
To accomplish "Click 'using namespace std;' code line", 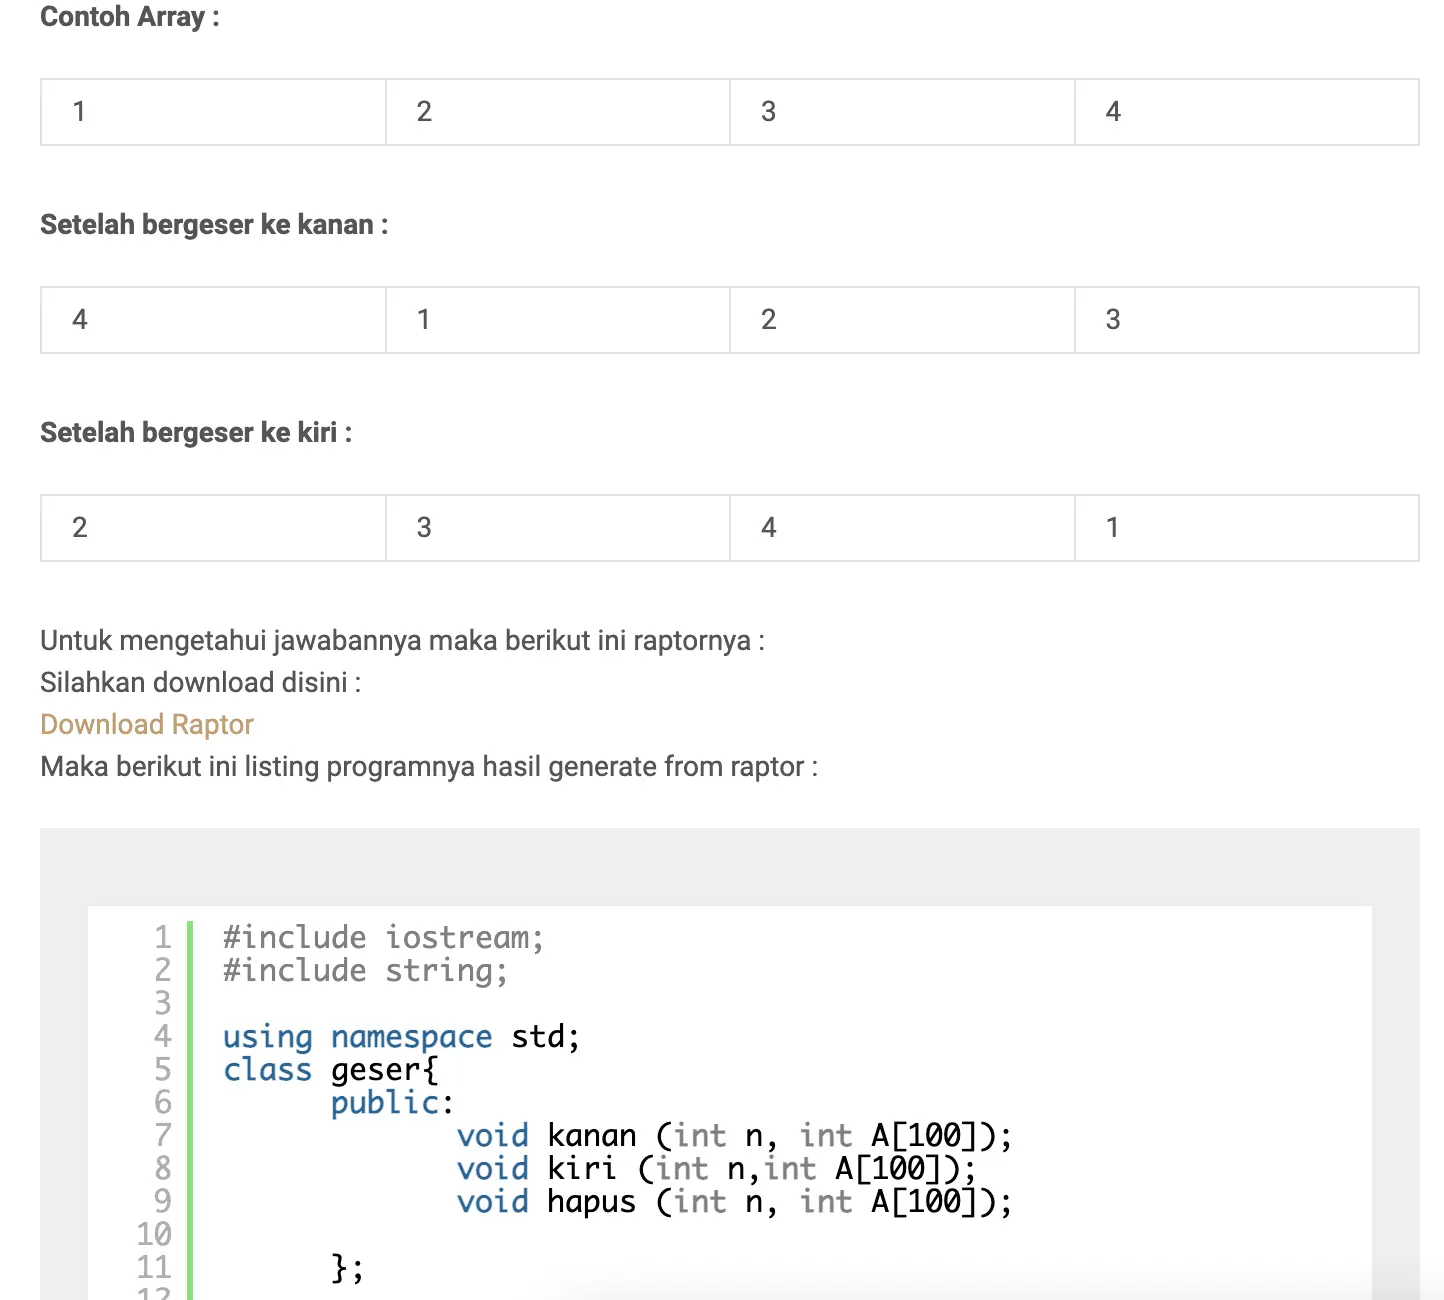I will pos(401,1037).
